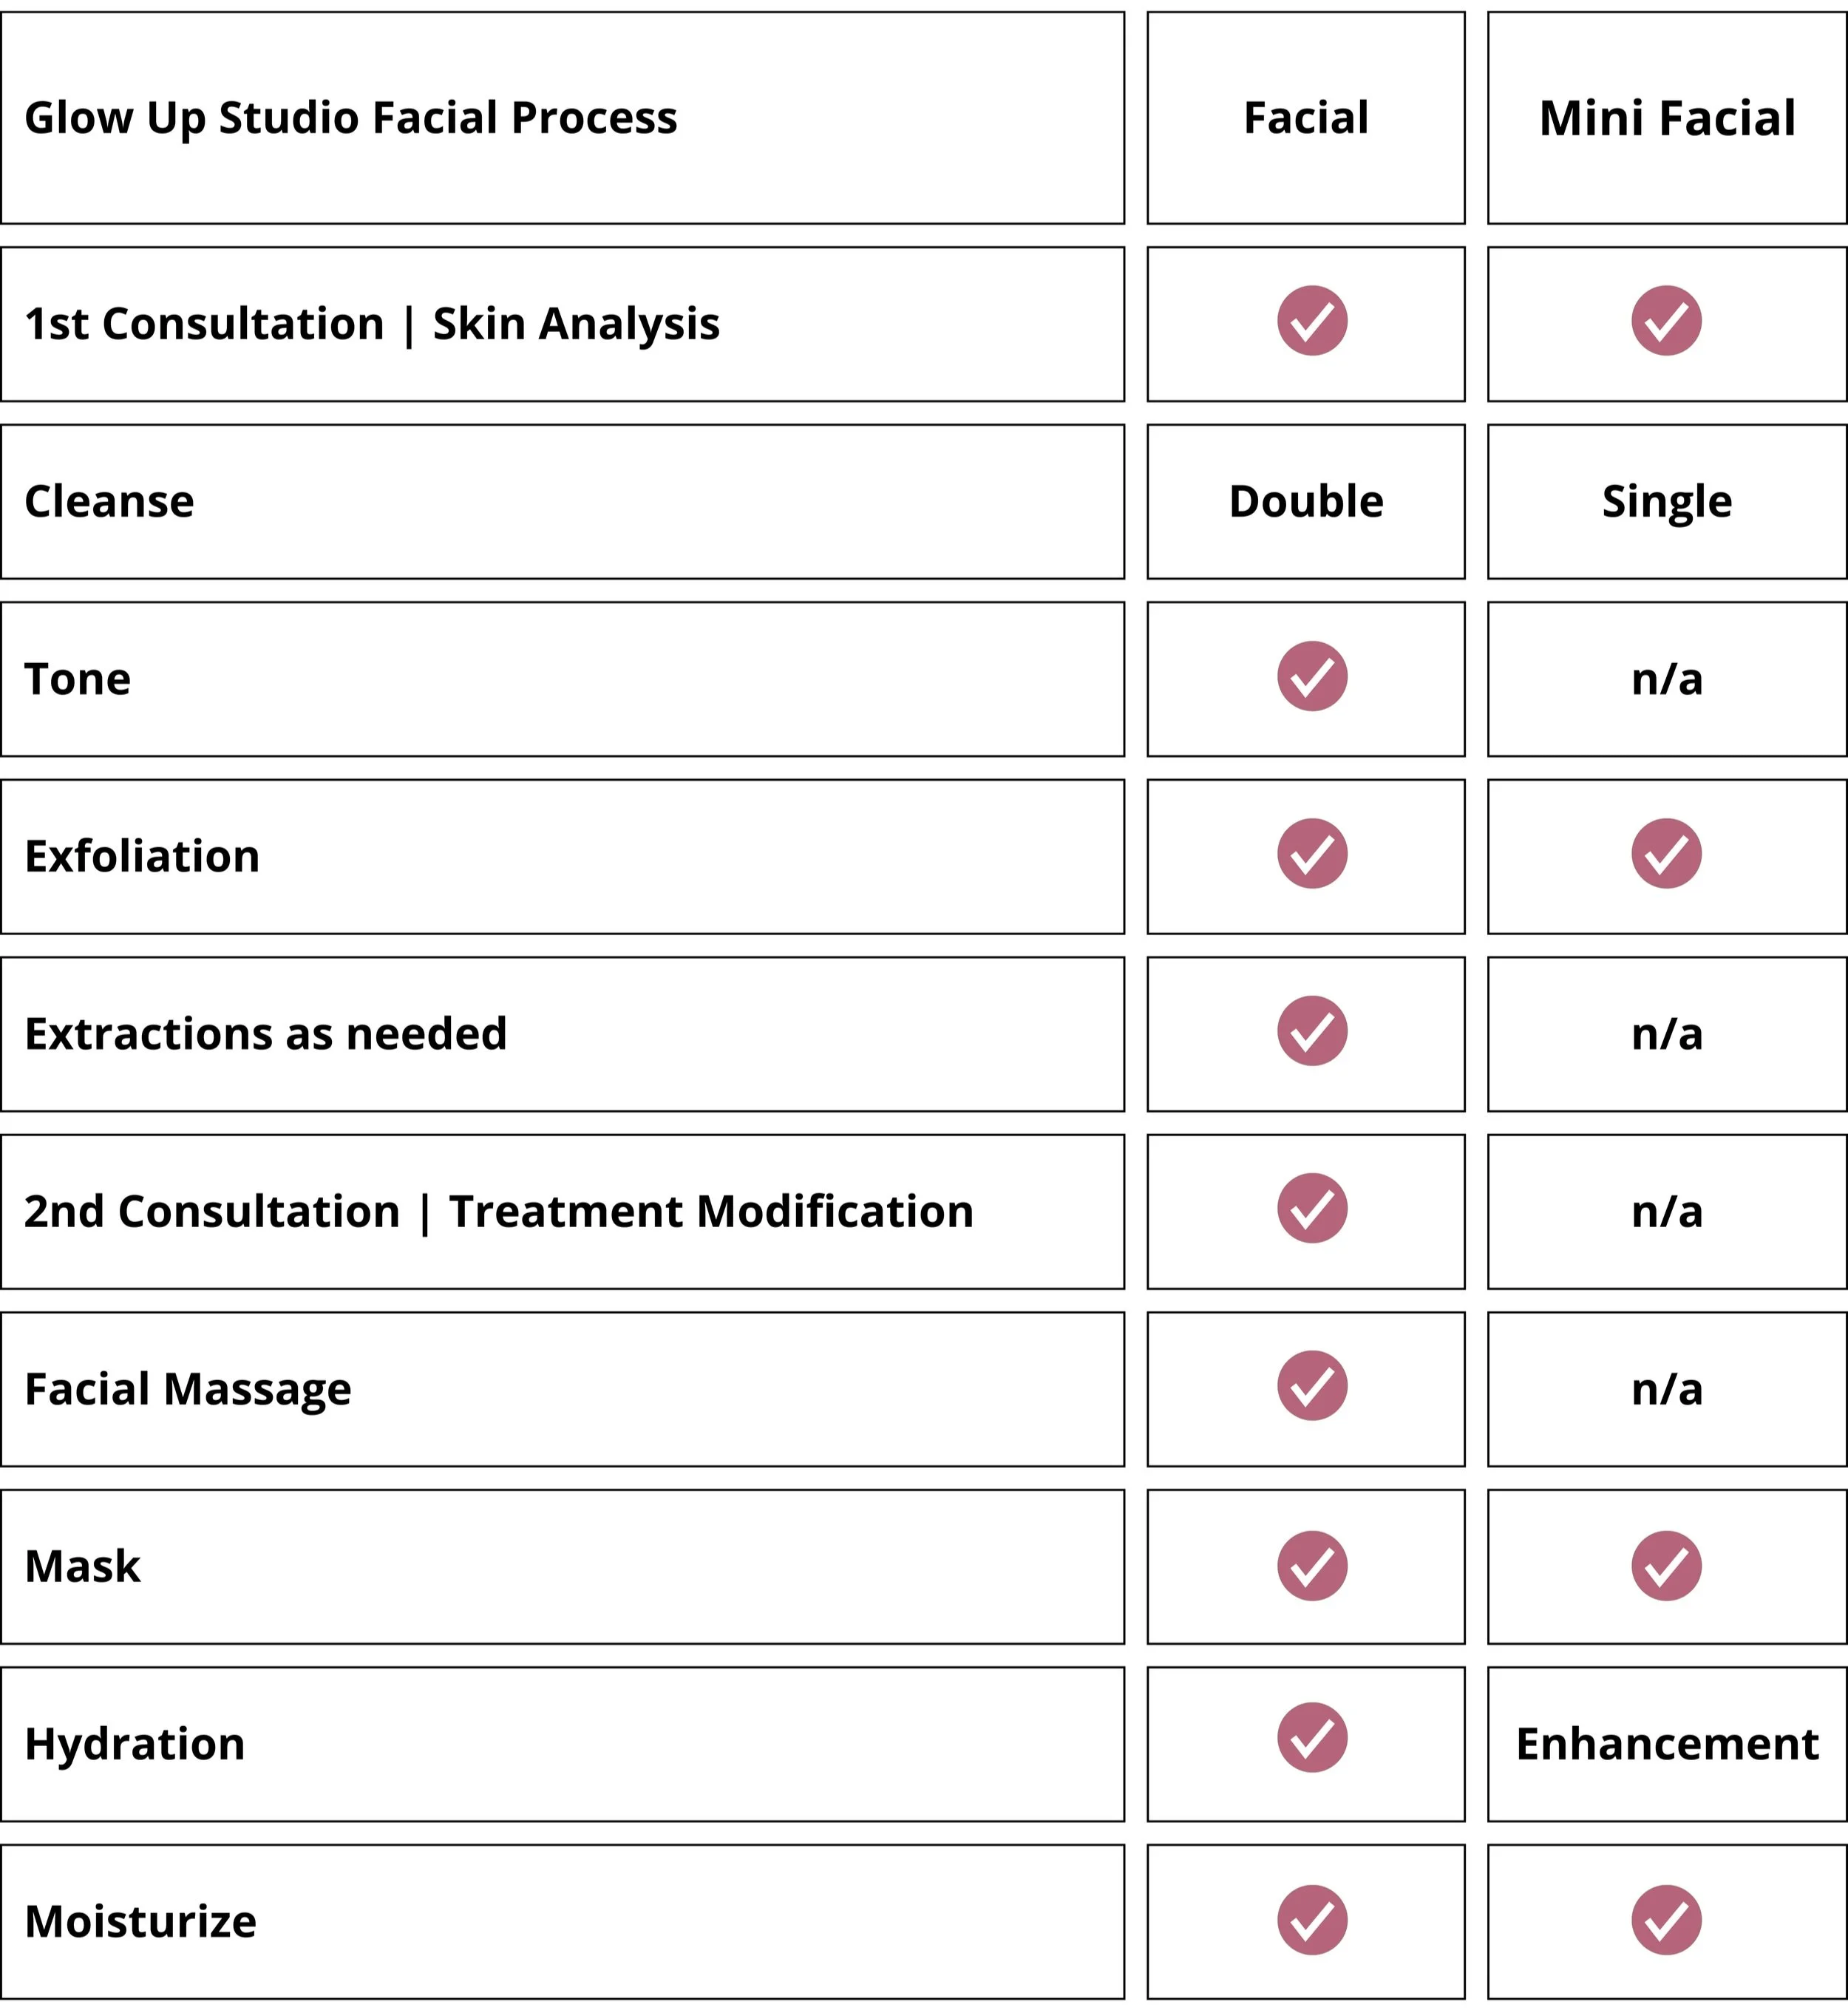The height and width of the screenshot is (2010, 1848).
Task: Click the Single cell in the Cleanse row
Action: 1667,502
